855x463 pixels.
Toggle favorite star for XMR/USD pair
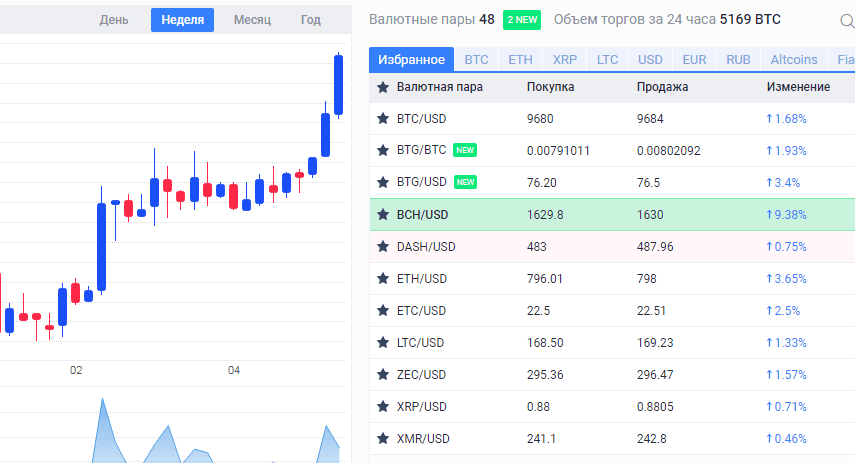383,438
